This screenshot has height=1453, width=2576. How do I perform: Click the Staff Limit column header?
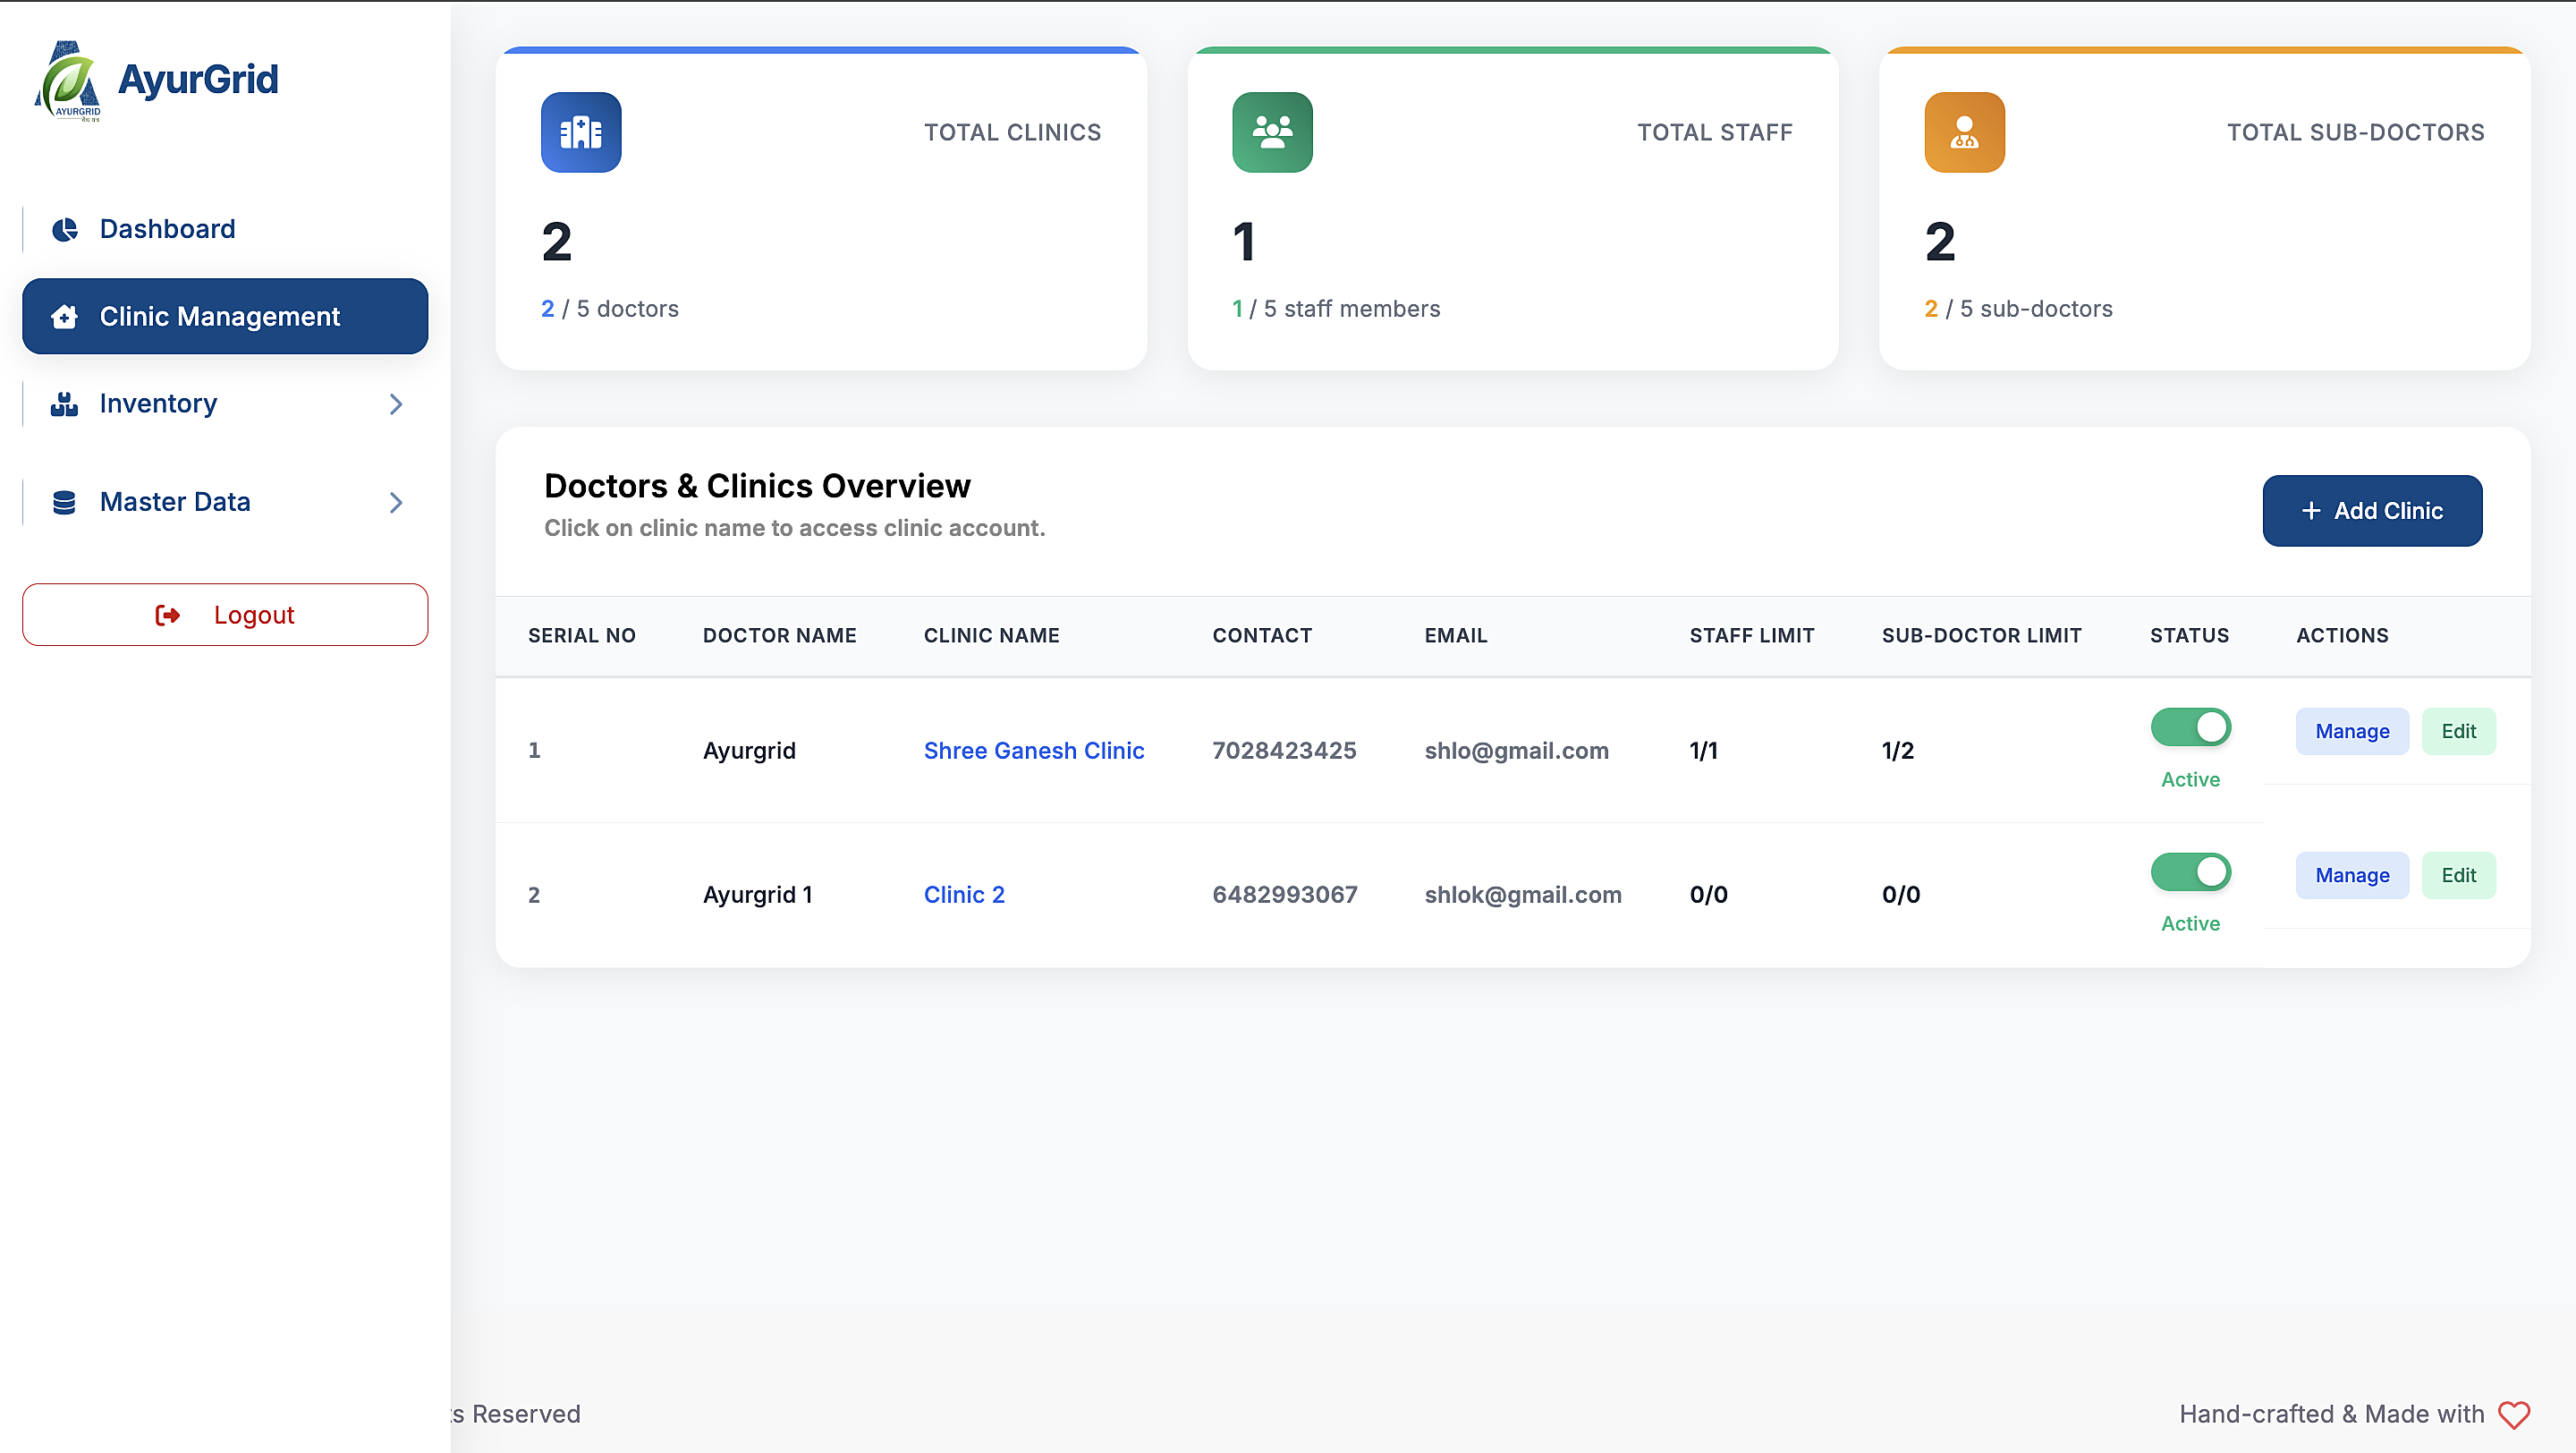pos(1751,636)
